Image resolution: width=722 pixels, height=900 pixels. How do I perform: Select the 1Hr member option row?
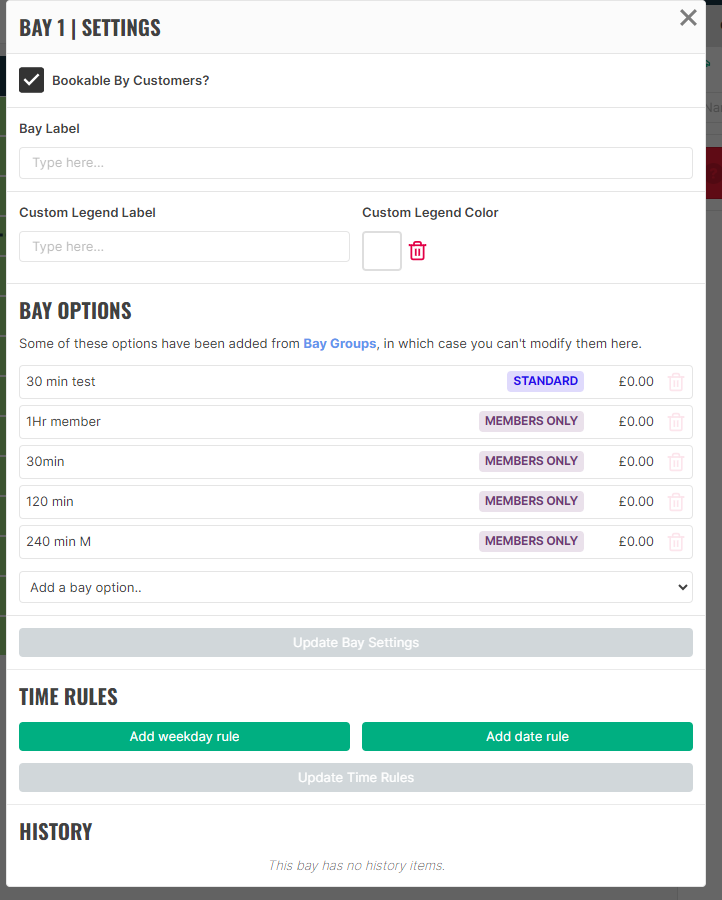(356, 422)
